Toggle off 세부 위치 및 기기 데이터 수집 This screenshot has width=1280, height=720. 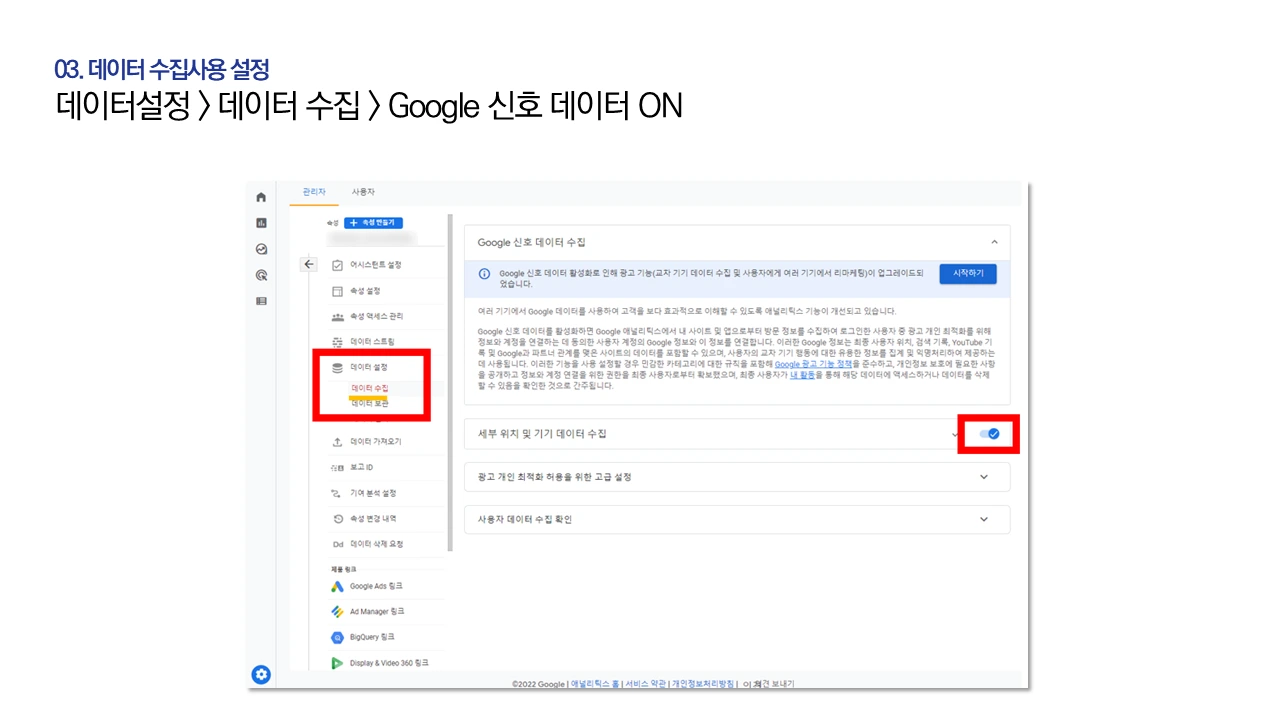click(989, 434)
